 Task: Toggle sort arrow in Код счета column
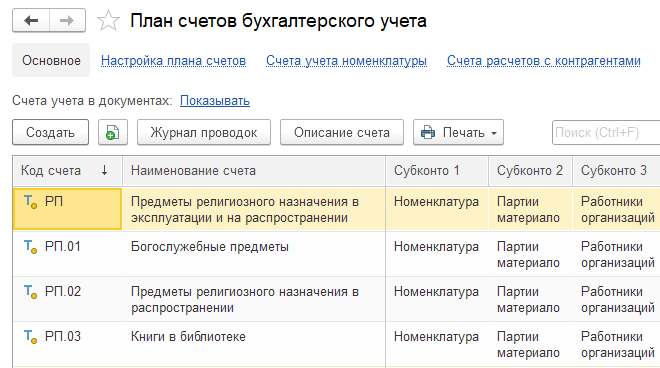pyautogui.click(x=104, y=171)
